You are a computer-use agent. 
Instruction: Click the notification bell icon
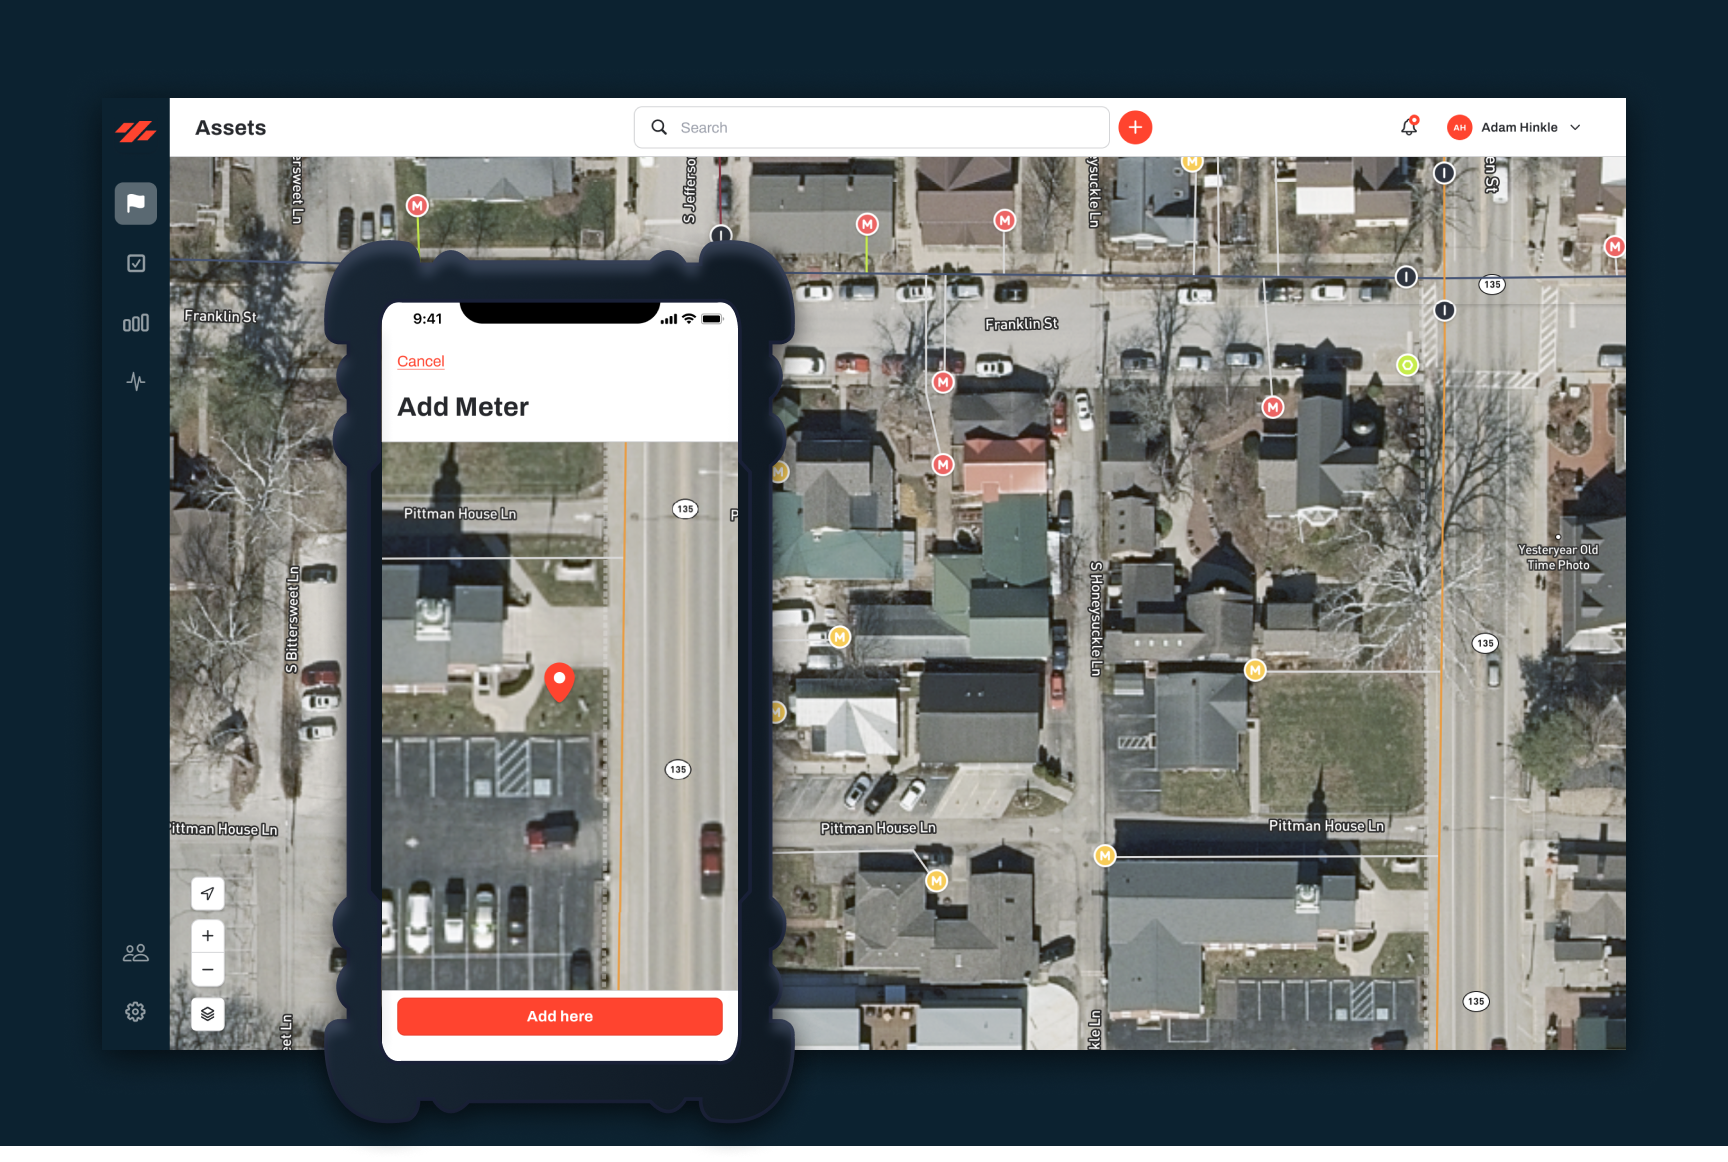click(1408, 126)
